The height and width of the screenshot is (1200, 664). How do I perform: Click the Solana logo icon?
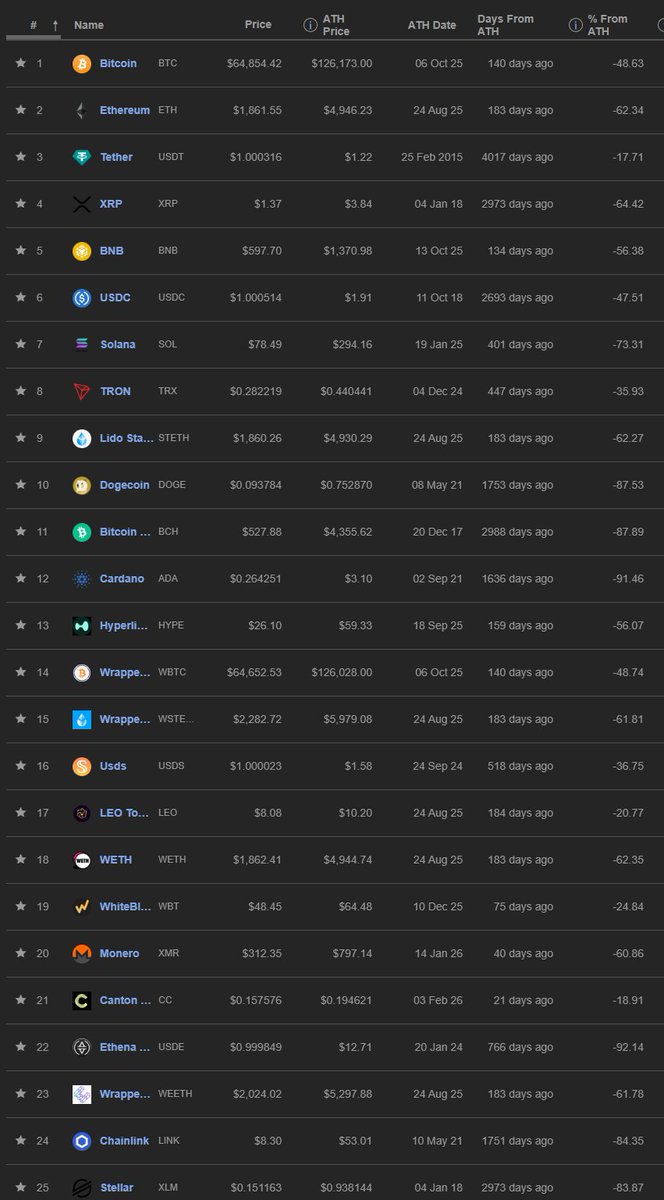82,344
